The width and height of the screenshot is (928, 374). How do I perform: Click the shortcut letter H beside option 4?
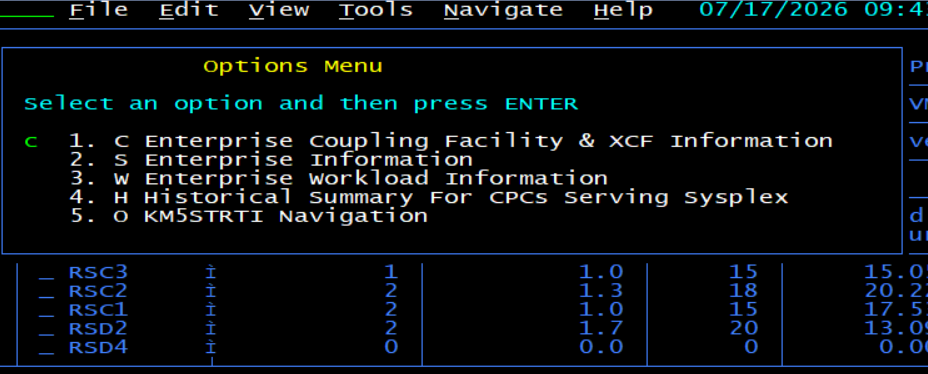click(121, 198)
